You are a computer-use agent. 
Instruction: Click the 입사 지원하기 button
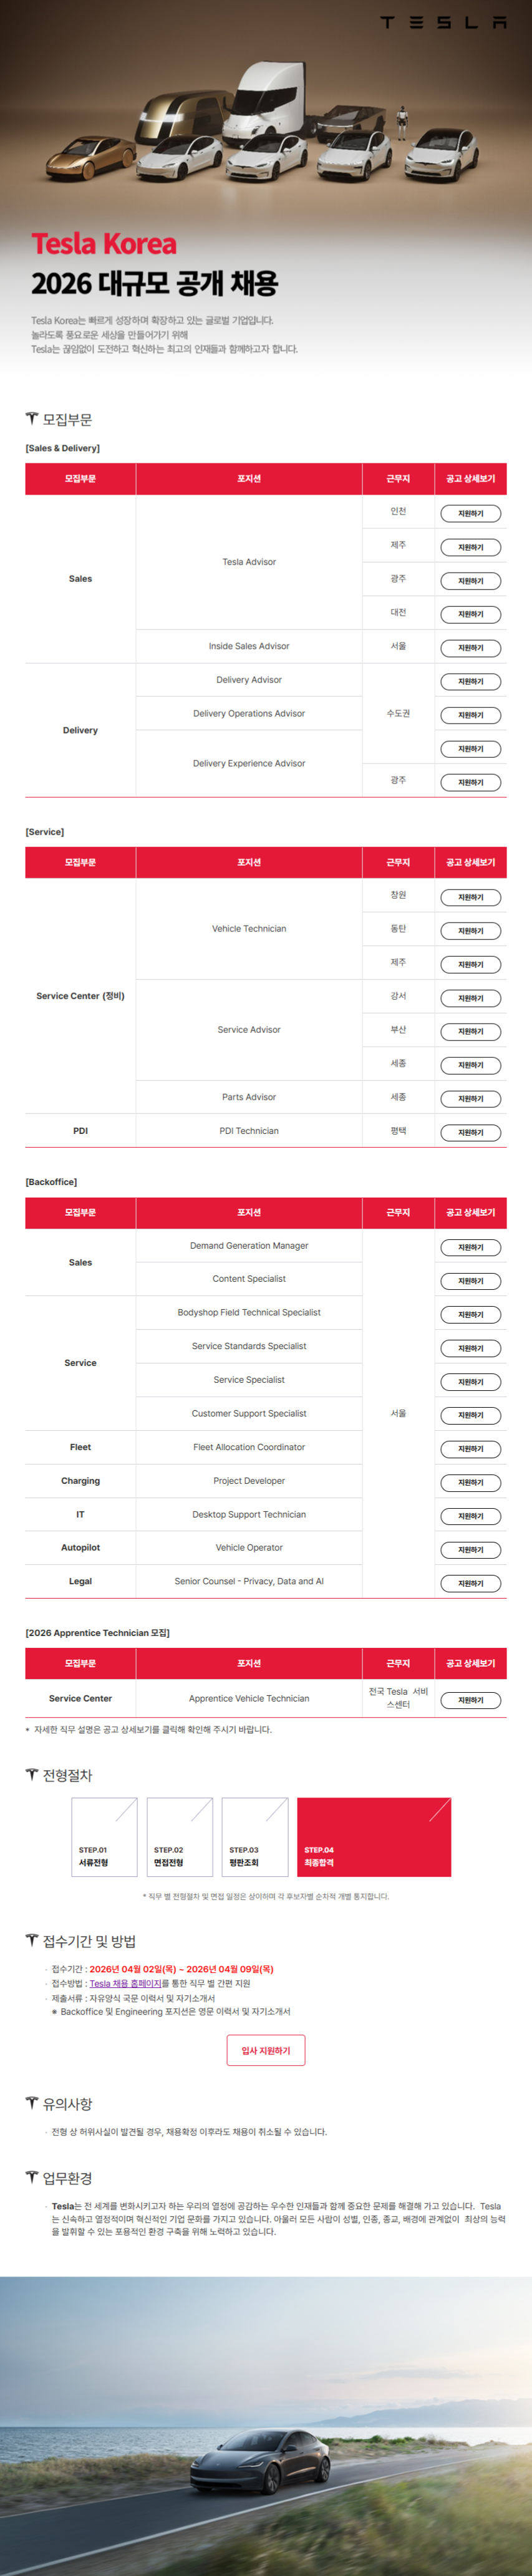click(x=266, y=2050)
